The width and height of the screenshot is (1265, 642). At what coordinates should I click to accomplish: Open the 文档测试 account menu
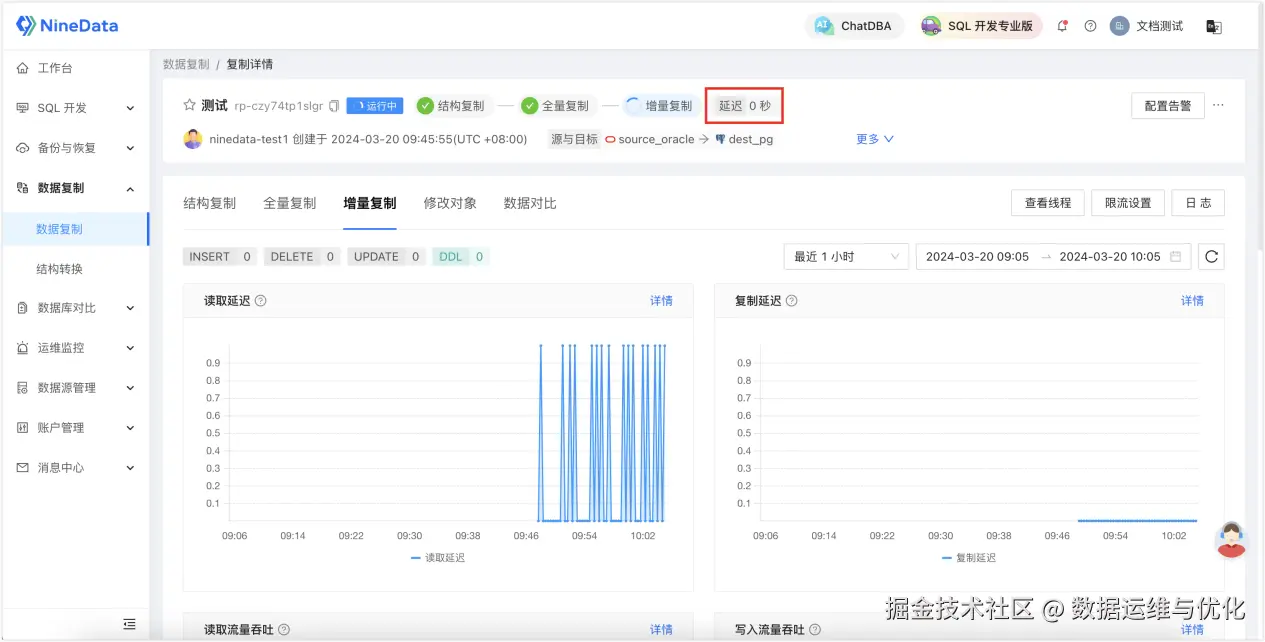click(1147, 26)
